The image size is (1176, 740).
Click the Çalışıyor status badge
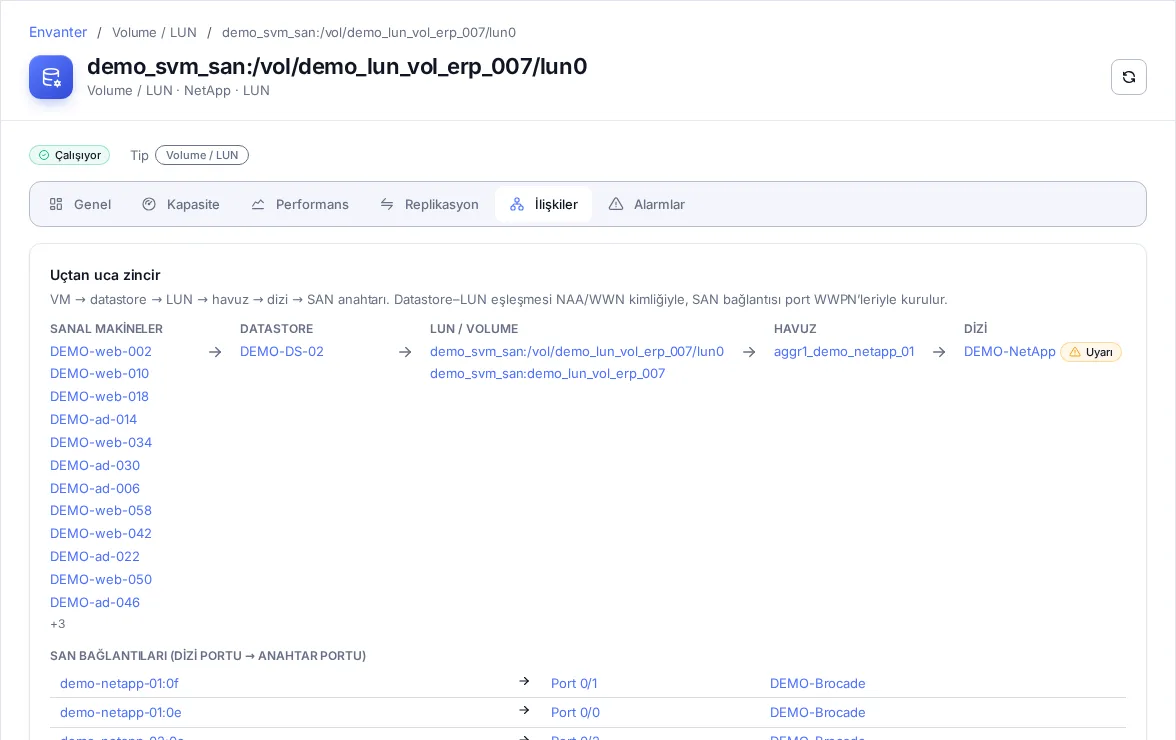tap(70, 155)
